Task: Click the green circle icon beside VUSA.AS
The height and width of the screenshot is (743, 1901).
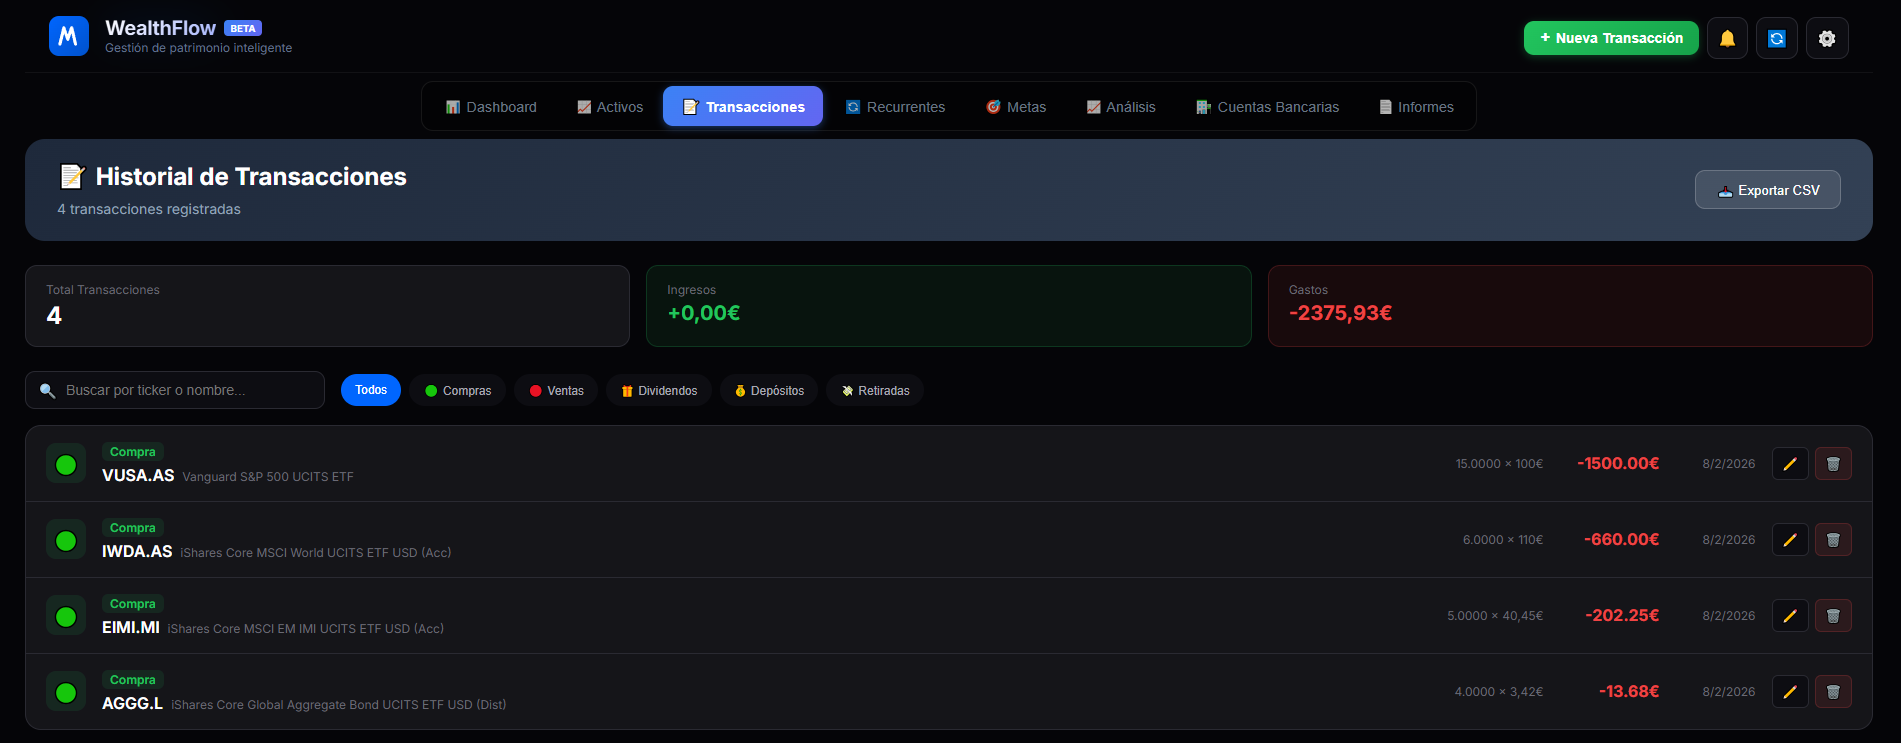Action: [x=66, y=464]
